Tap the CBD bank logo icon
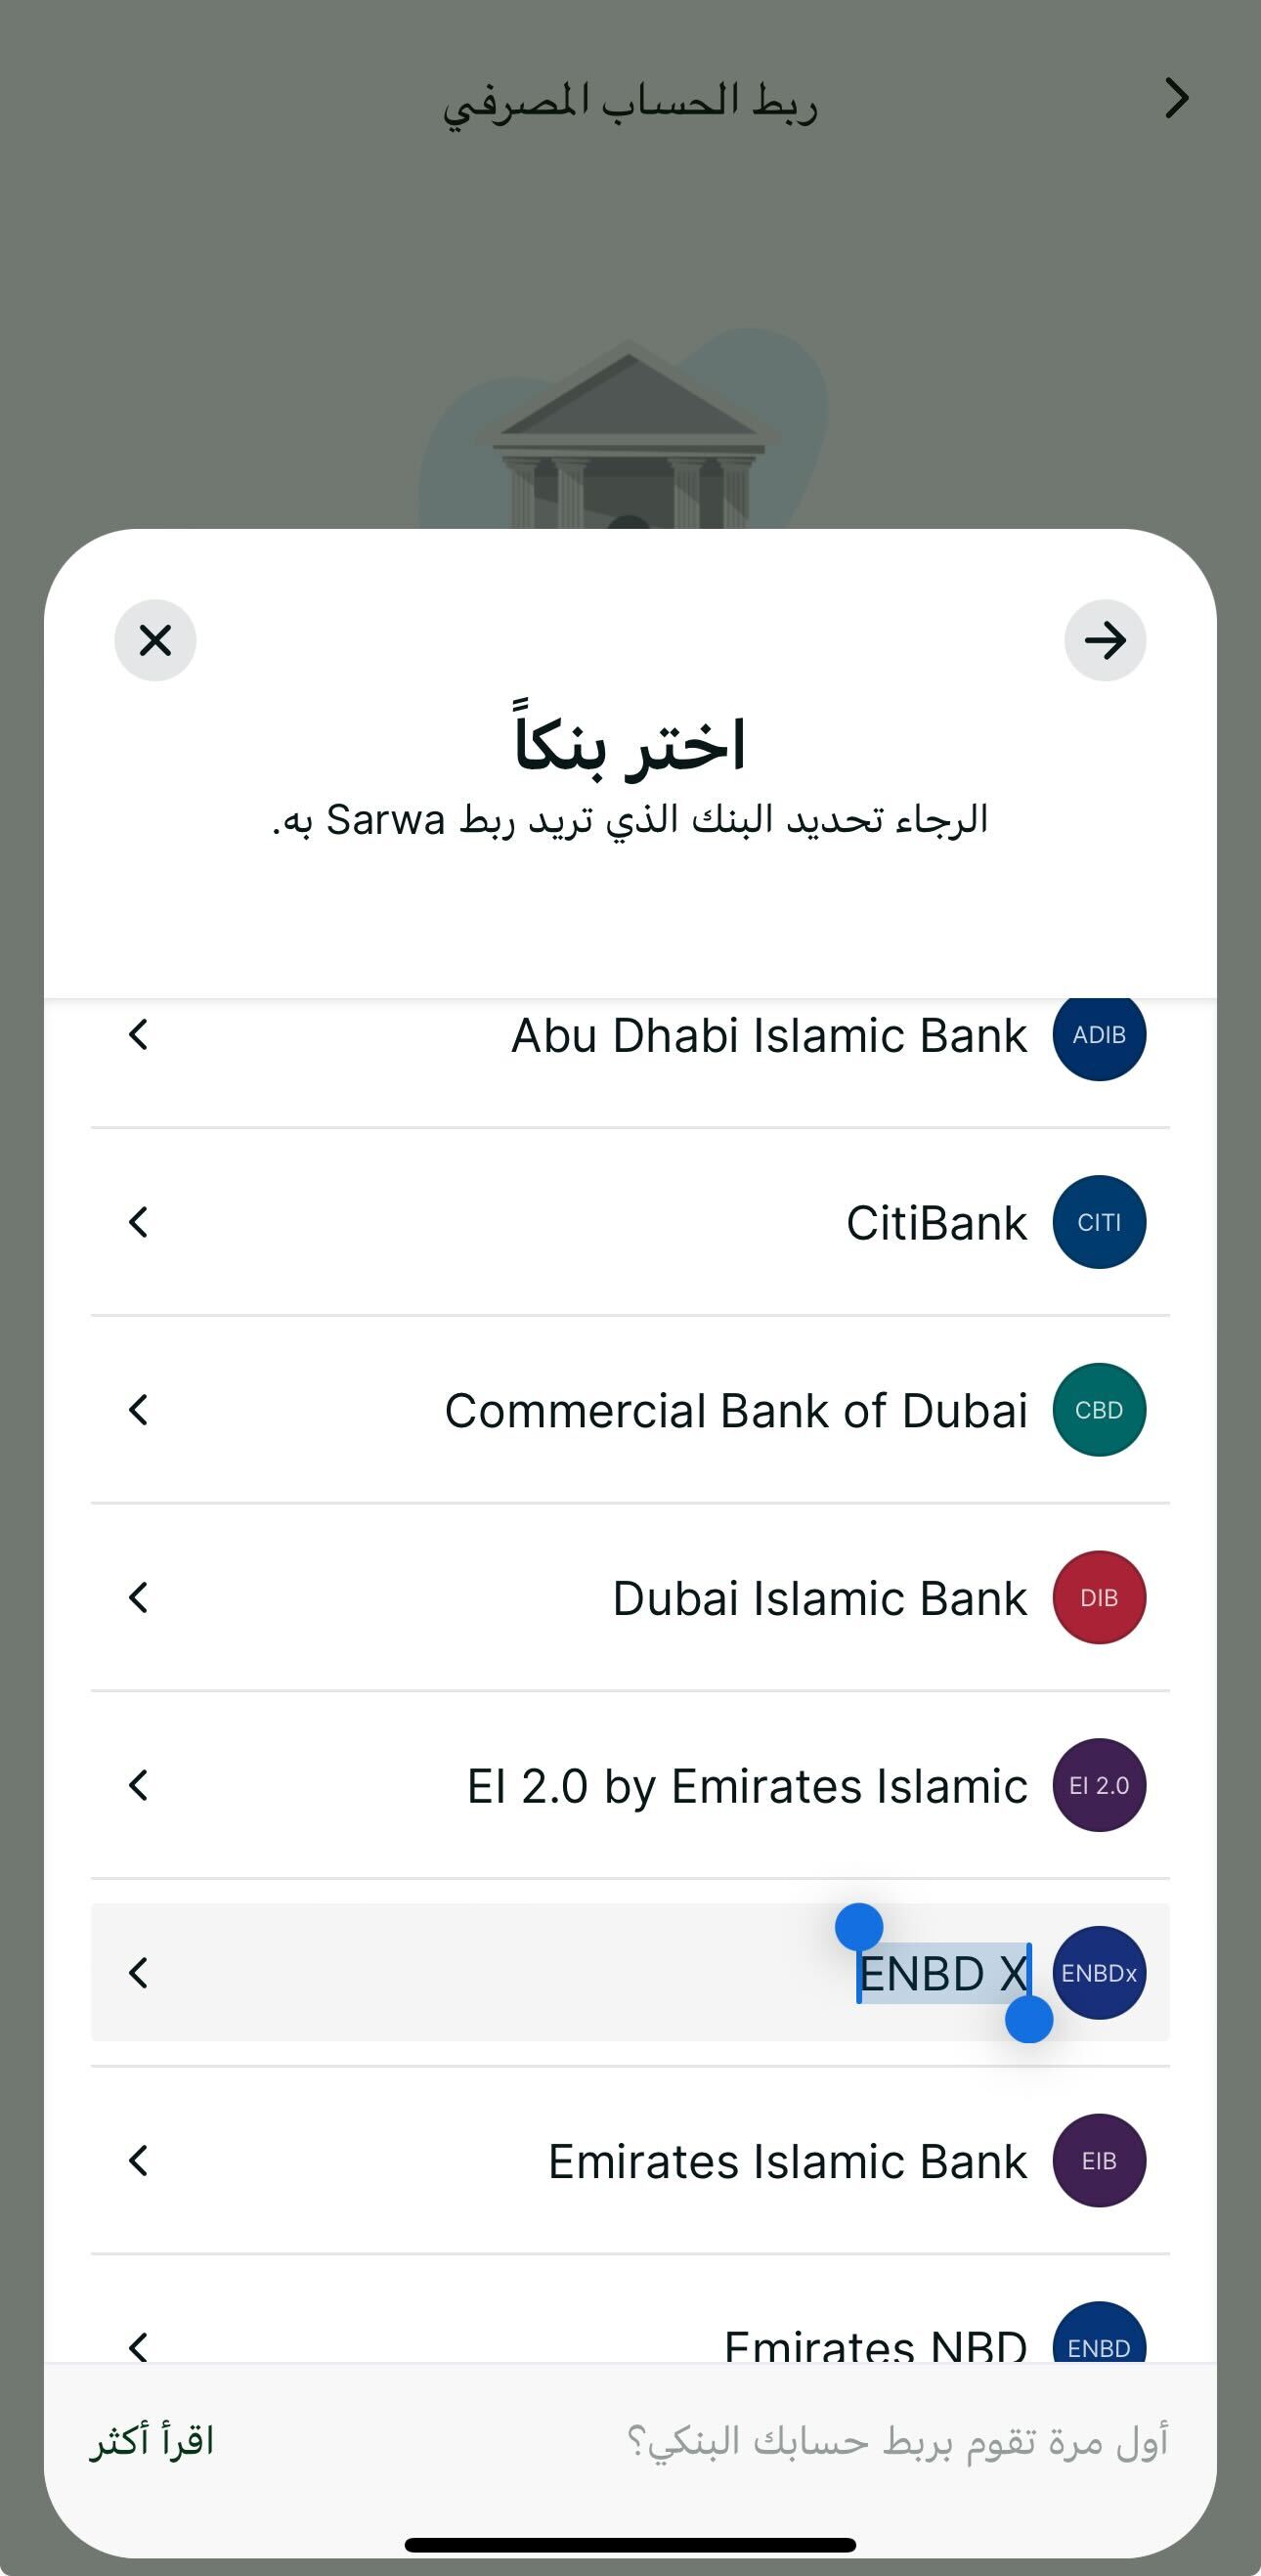Screen dimensions: 1261x2576 tap(1099, 1410)
